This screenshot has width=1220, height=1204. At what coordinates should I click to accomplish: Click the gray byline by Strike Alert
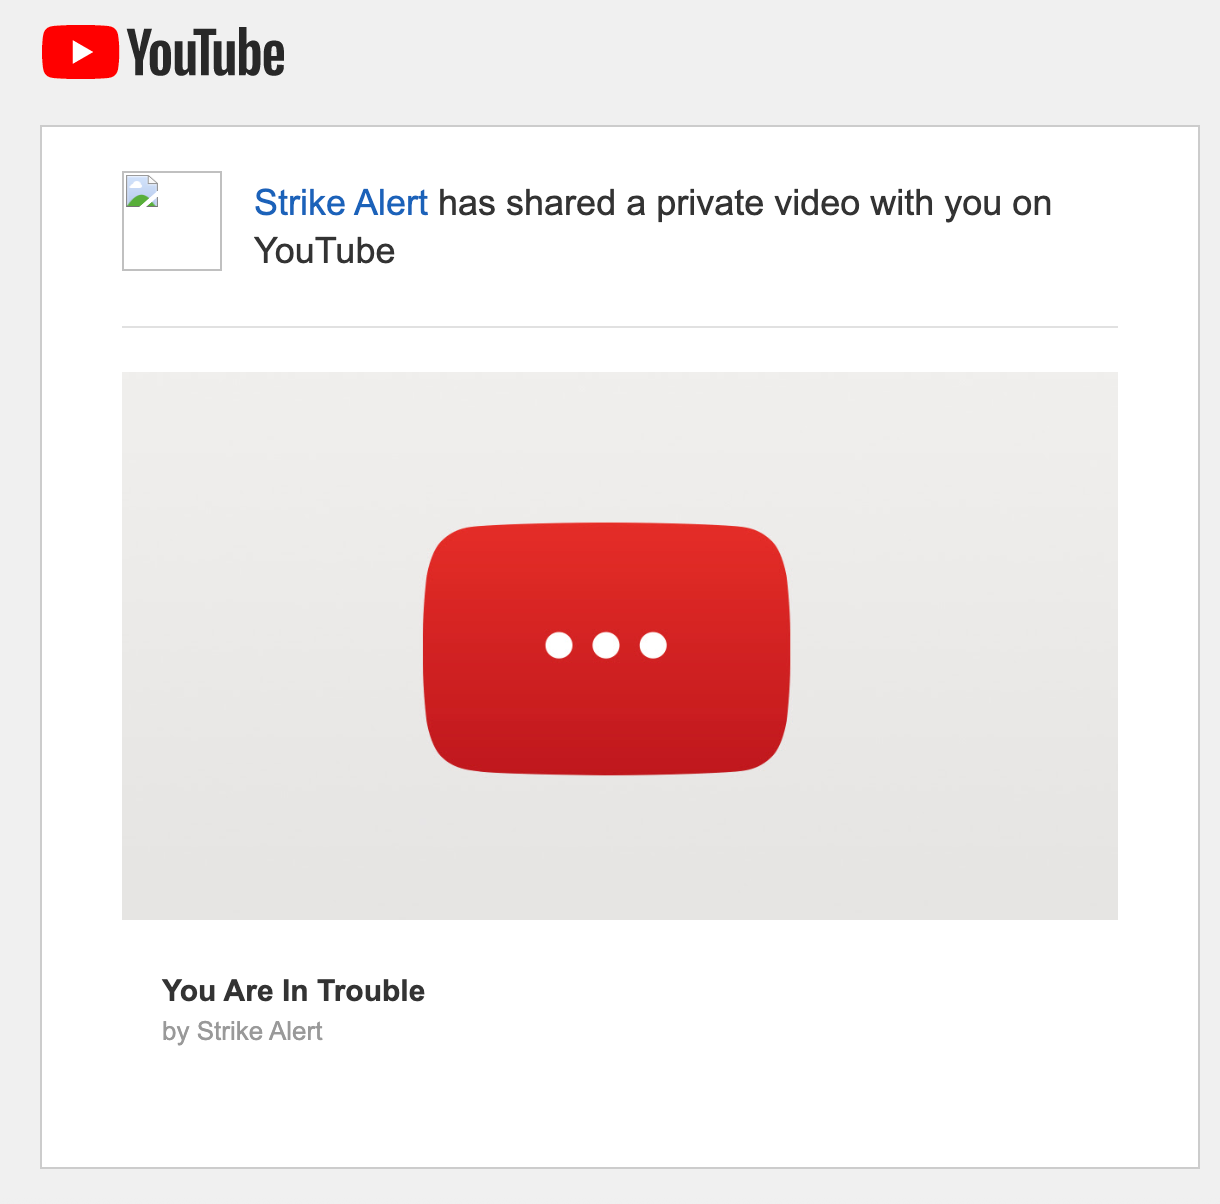[x=242, y=1031]
